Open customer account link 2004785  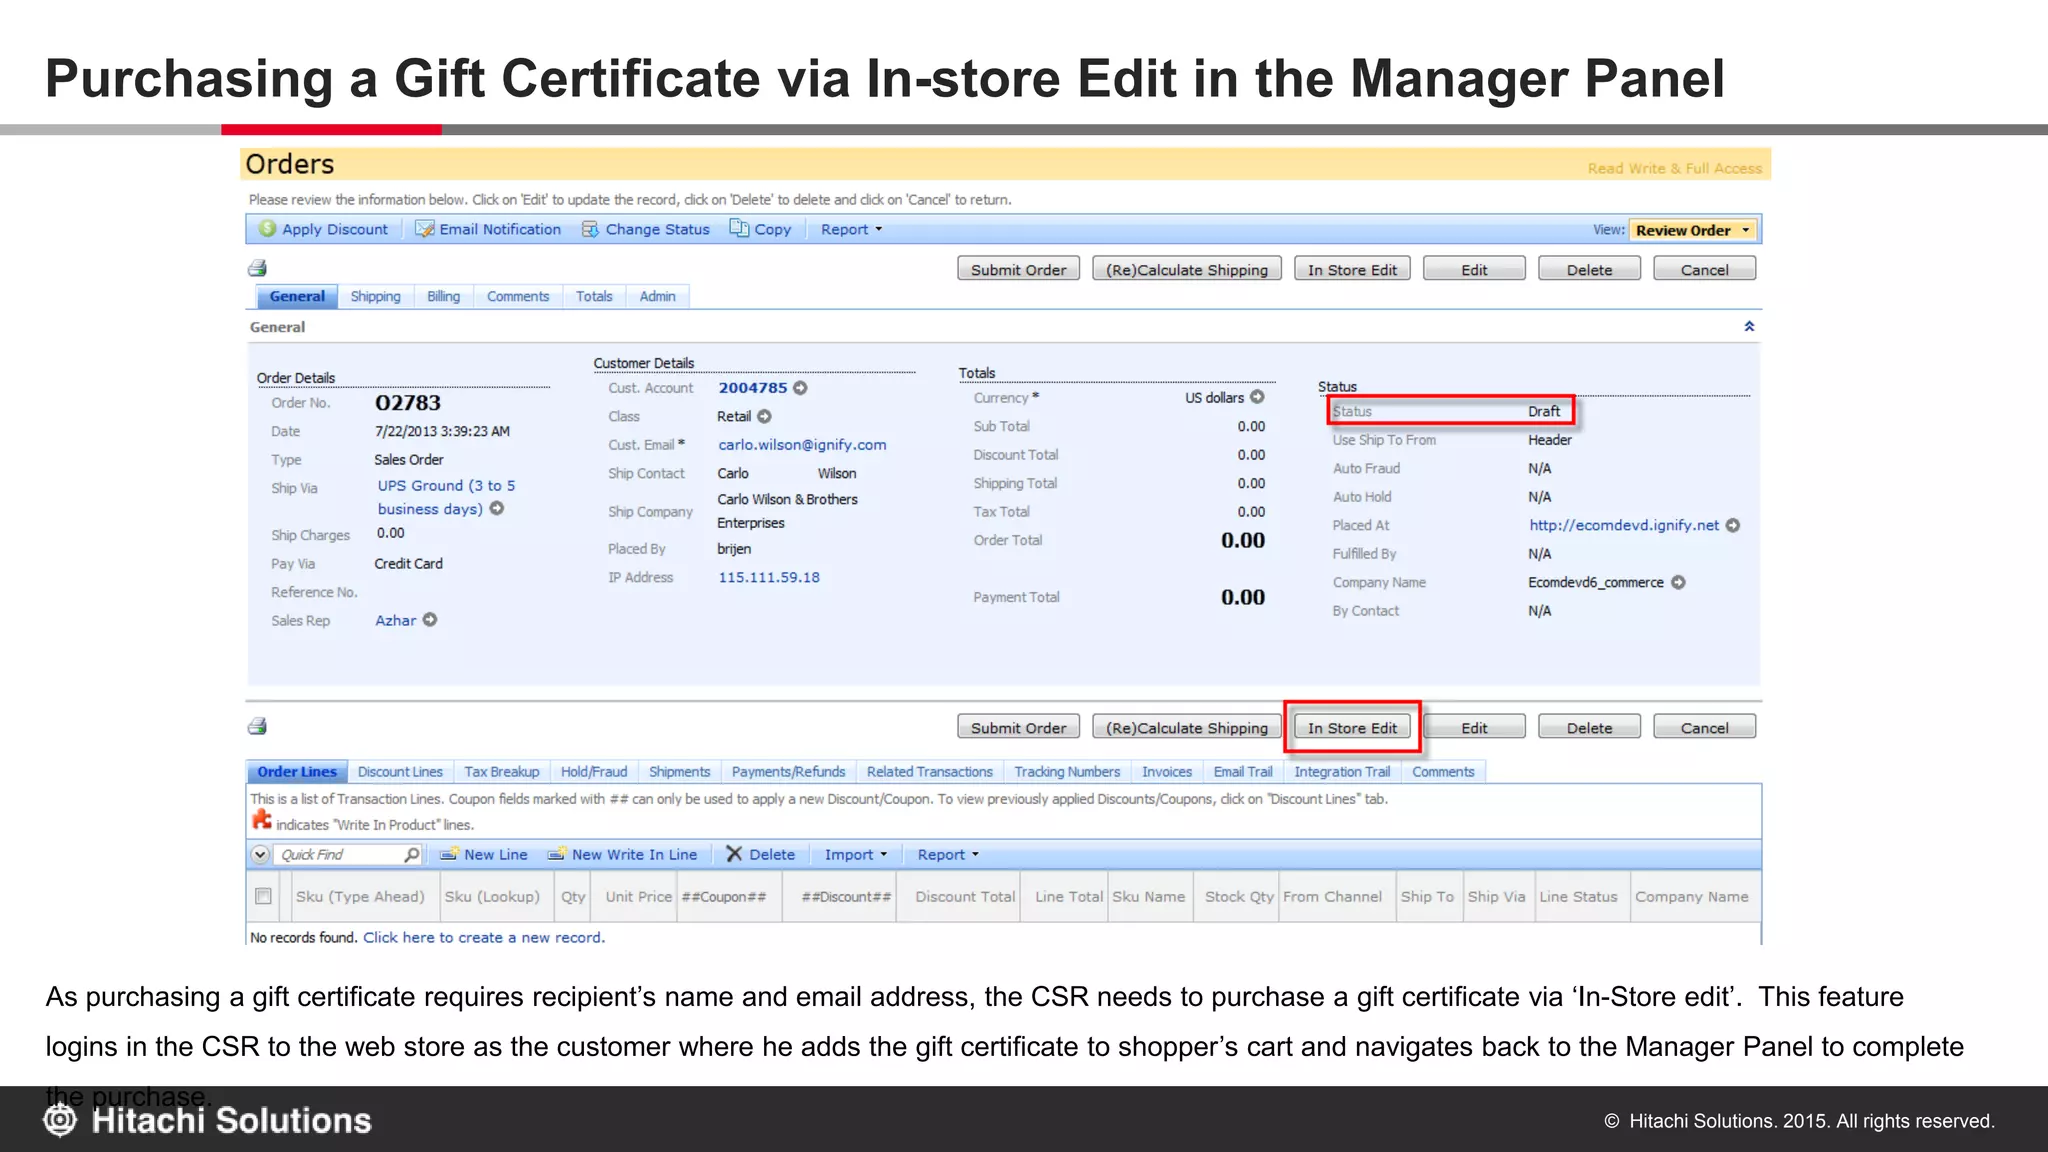point(752,388)
